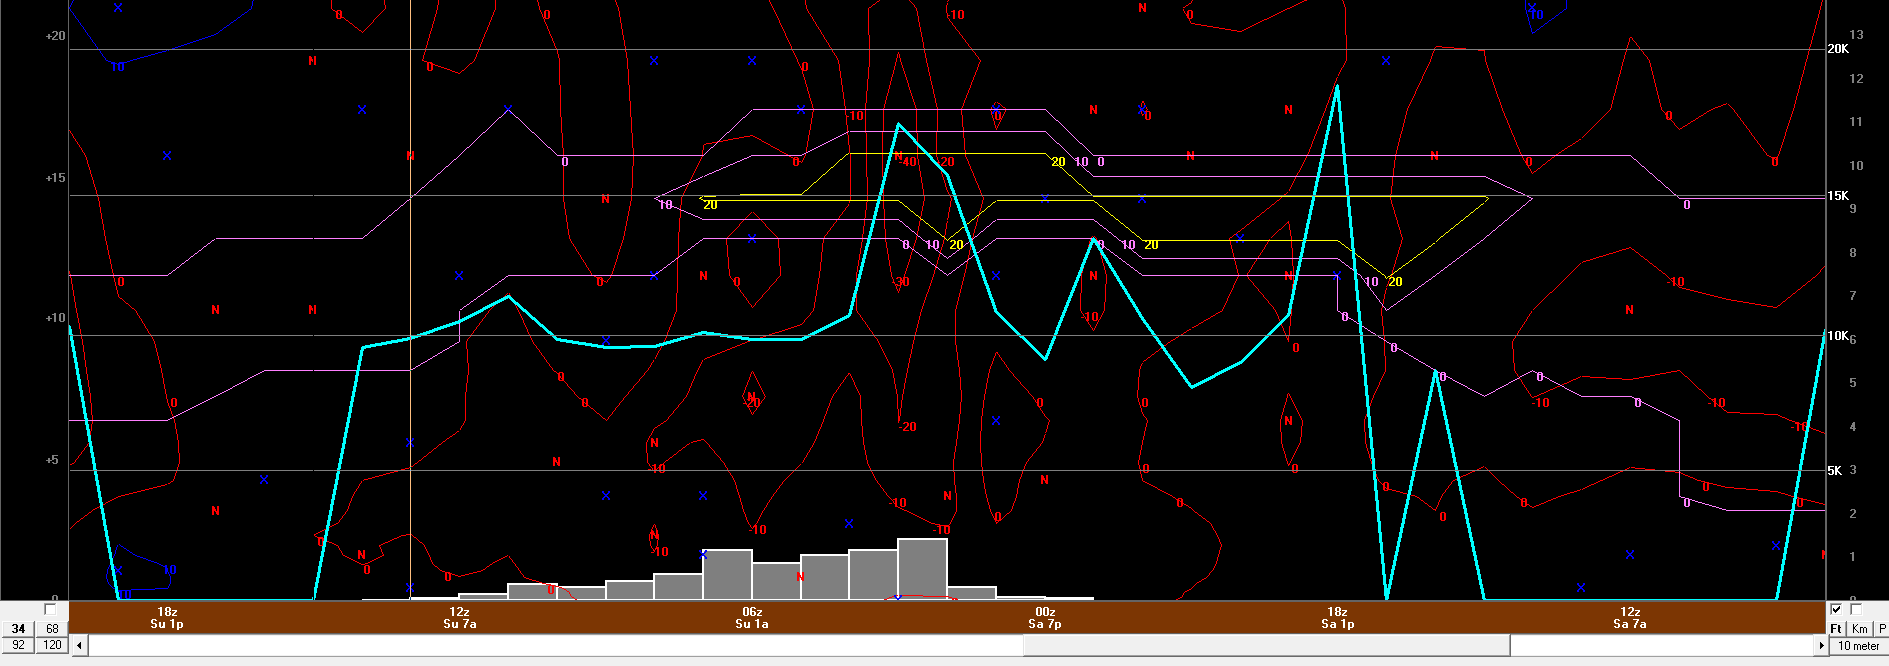
Task: Click the scrollbar right arrow
Action: 1820,646
